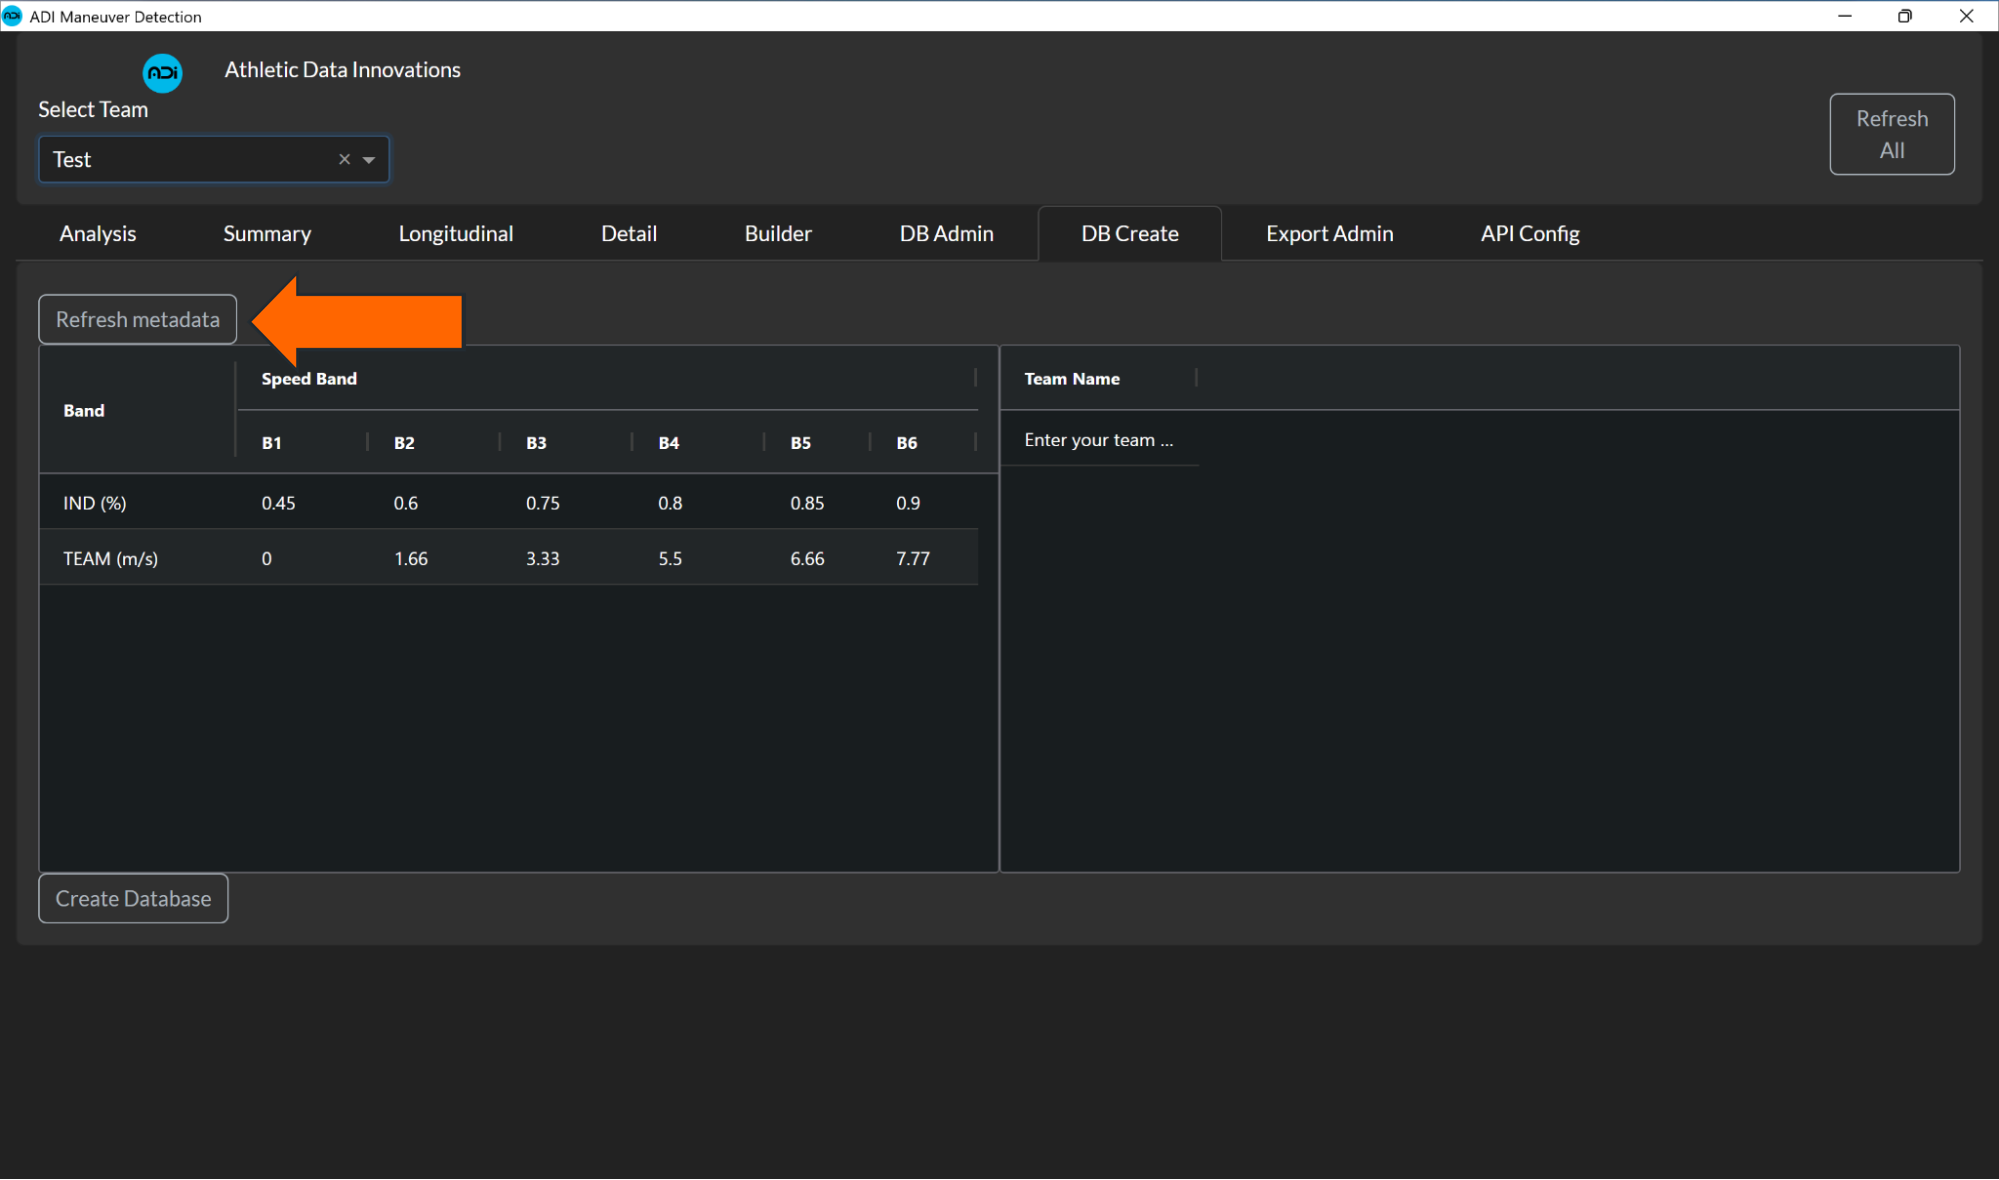
Task: Click the IND B1 value 0.45
Action: tap(278, 503)
